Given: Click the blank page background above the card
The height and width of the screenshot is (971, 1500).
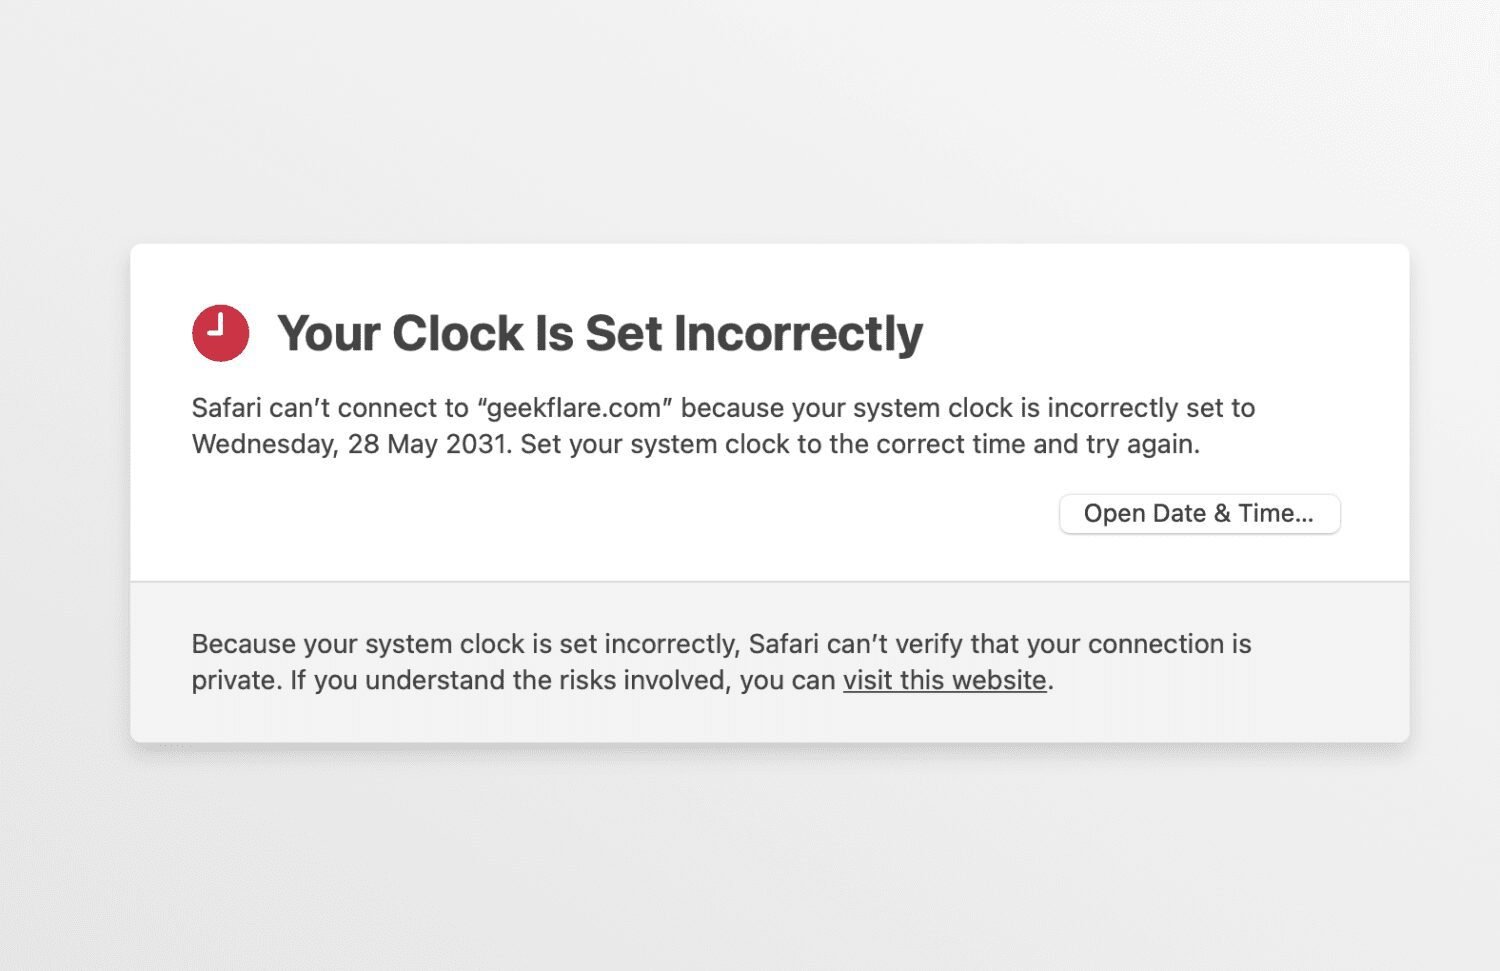Looking at the screenshot, I should pos(750,120).
